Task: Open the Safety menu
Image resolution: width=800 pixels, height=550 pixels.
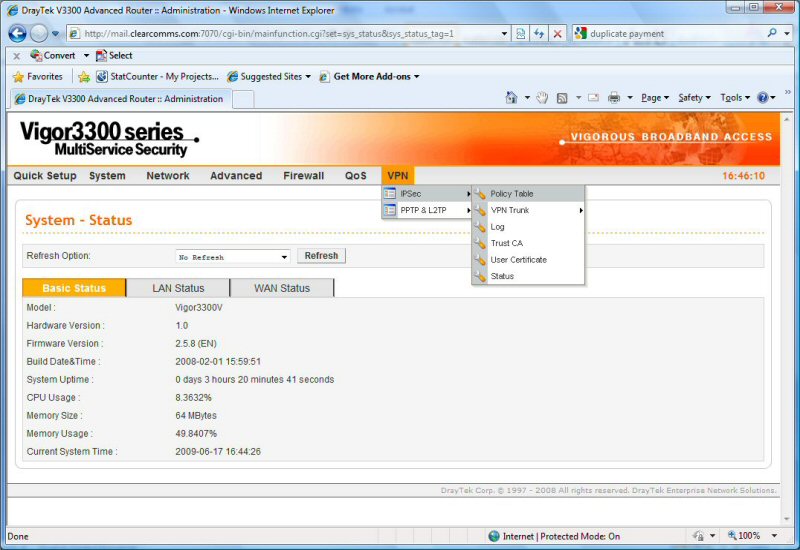Action: tap(694, 97)
